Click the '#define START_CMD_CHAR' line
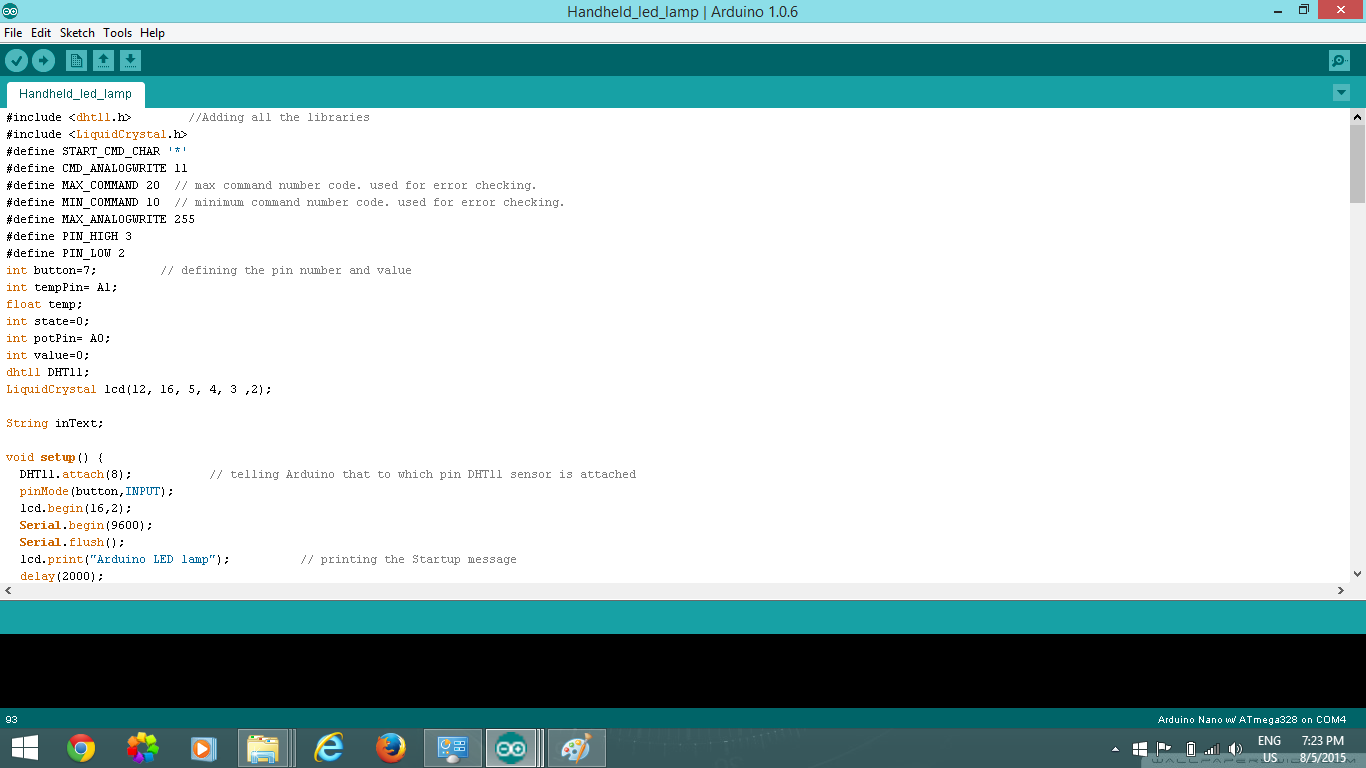This screenshot has height=768, width=1366. click(x=96, y=151)
